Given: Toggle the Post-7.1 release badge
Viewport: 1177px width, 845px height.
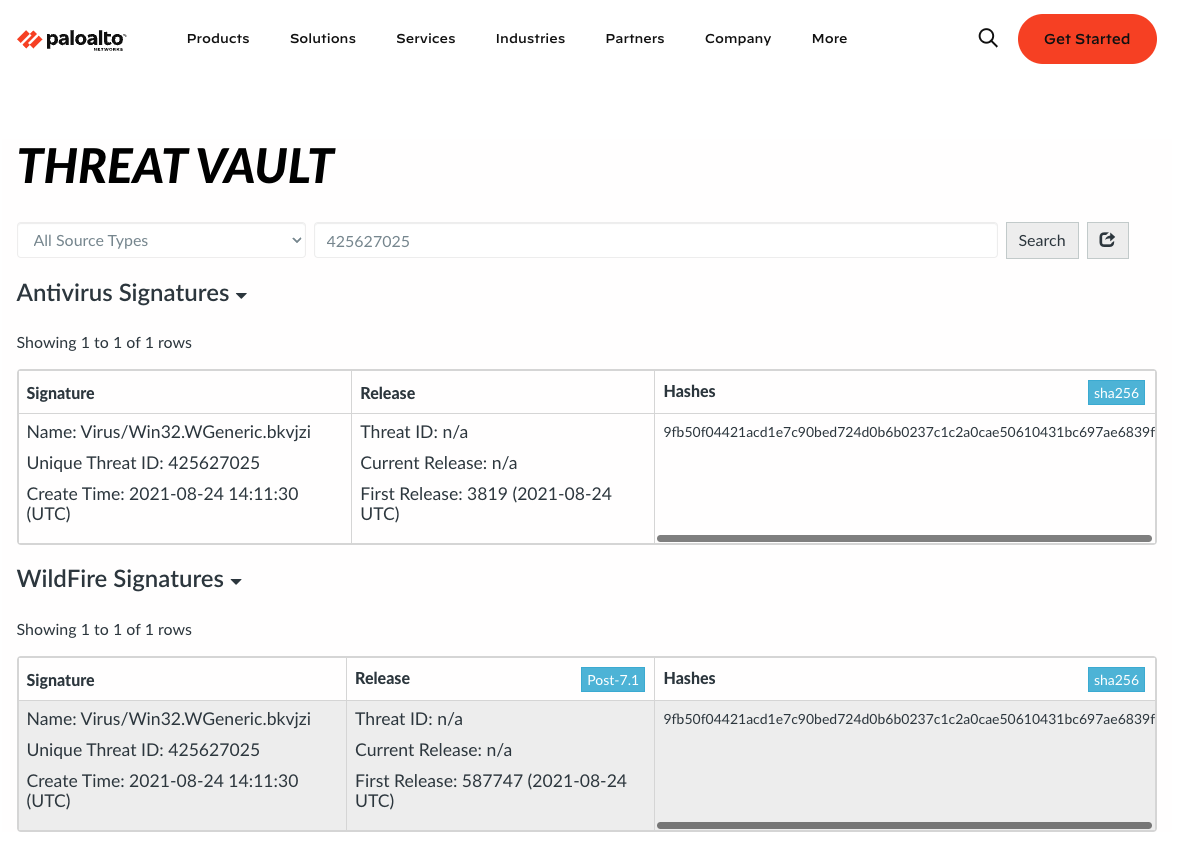Looking at the screenshot, I should pyautogui.click(x=614, y=680).
